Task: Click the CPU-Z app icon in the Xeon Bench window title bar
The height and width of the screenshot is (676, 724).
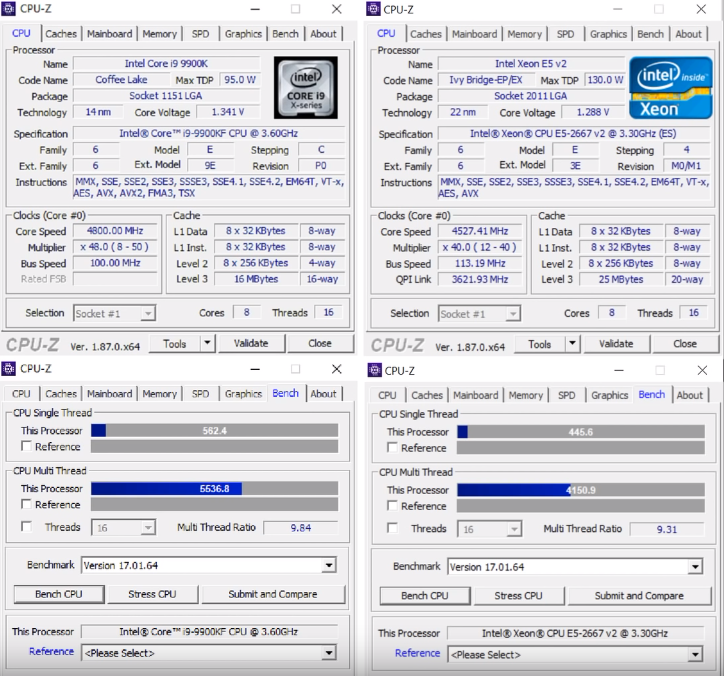Action: pos(374,370)
